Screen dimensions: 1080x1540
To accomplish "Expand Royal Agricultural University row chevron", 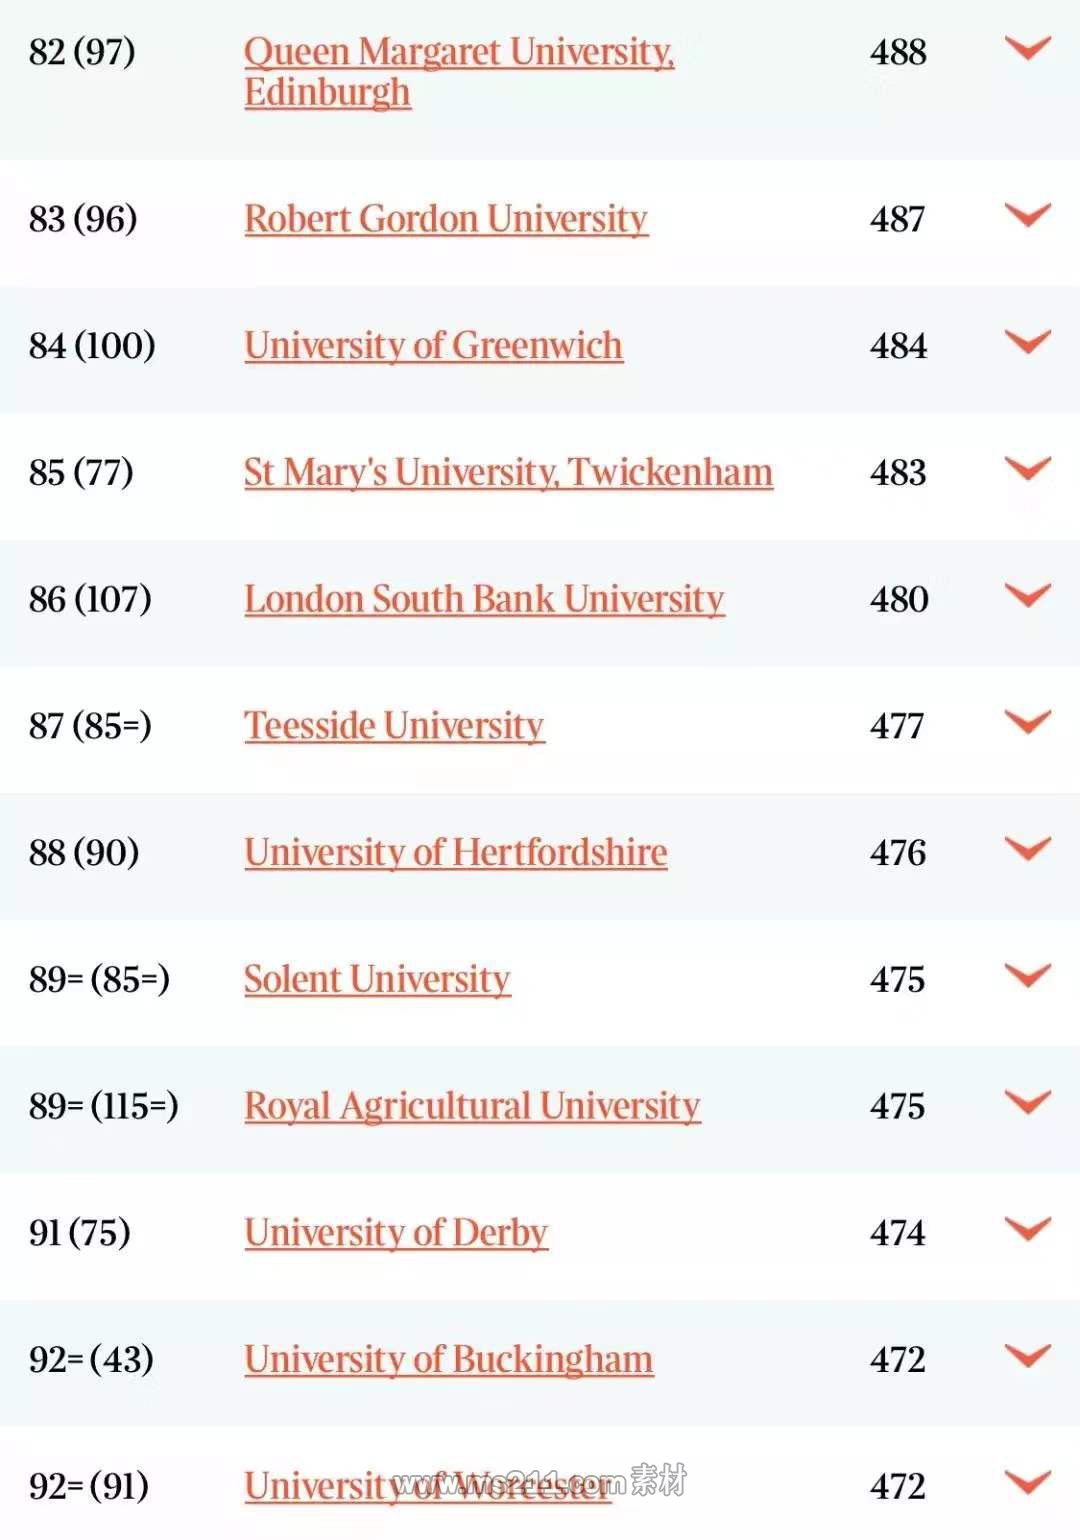I will point(1027,1102).
